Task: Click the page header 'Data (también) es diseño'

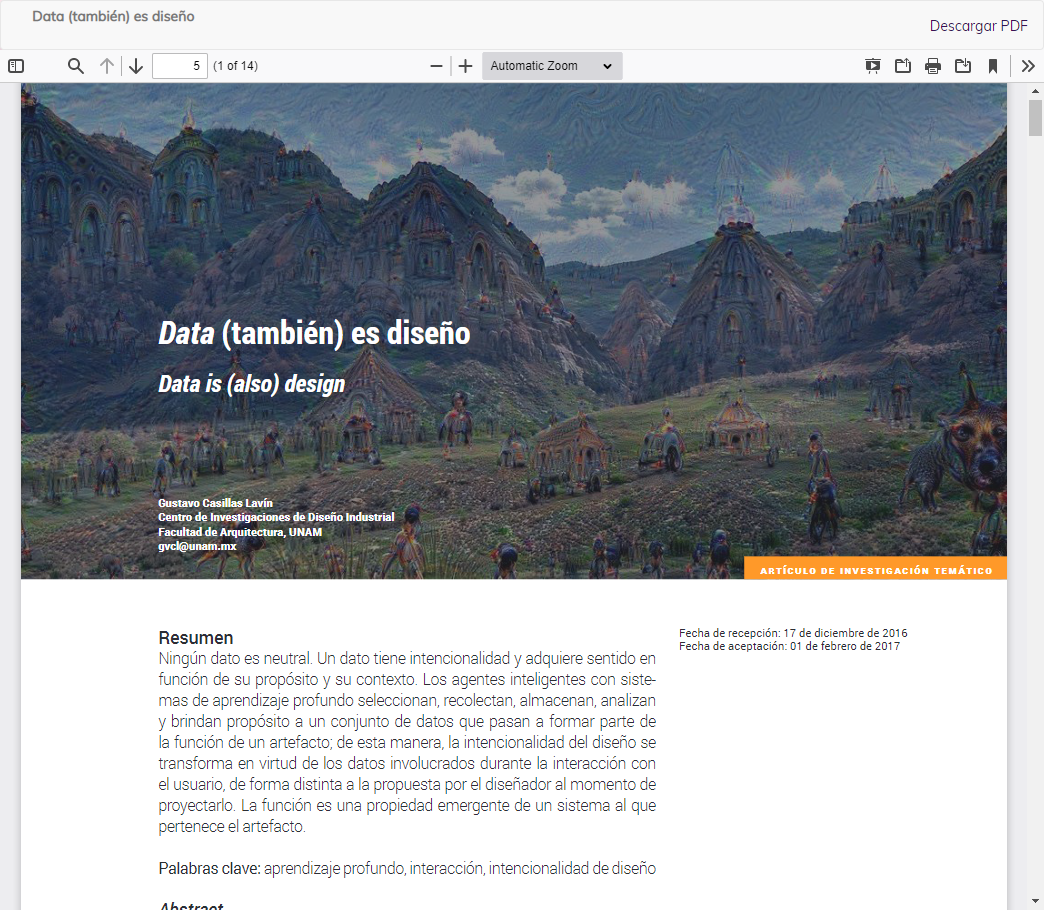Action: pyautogui.click(x=113, y=16)
